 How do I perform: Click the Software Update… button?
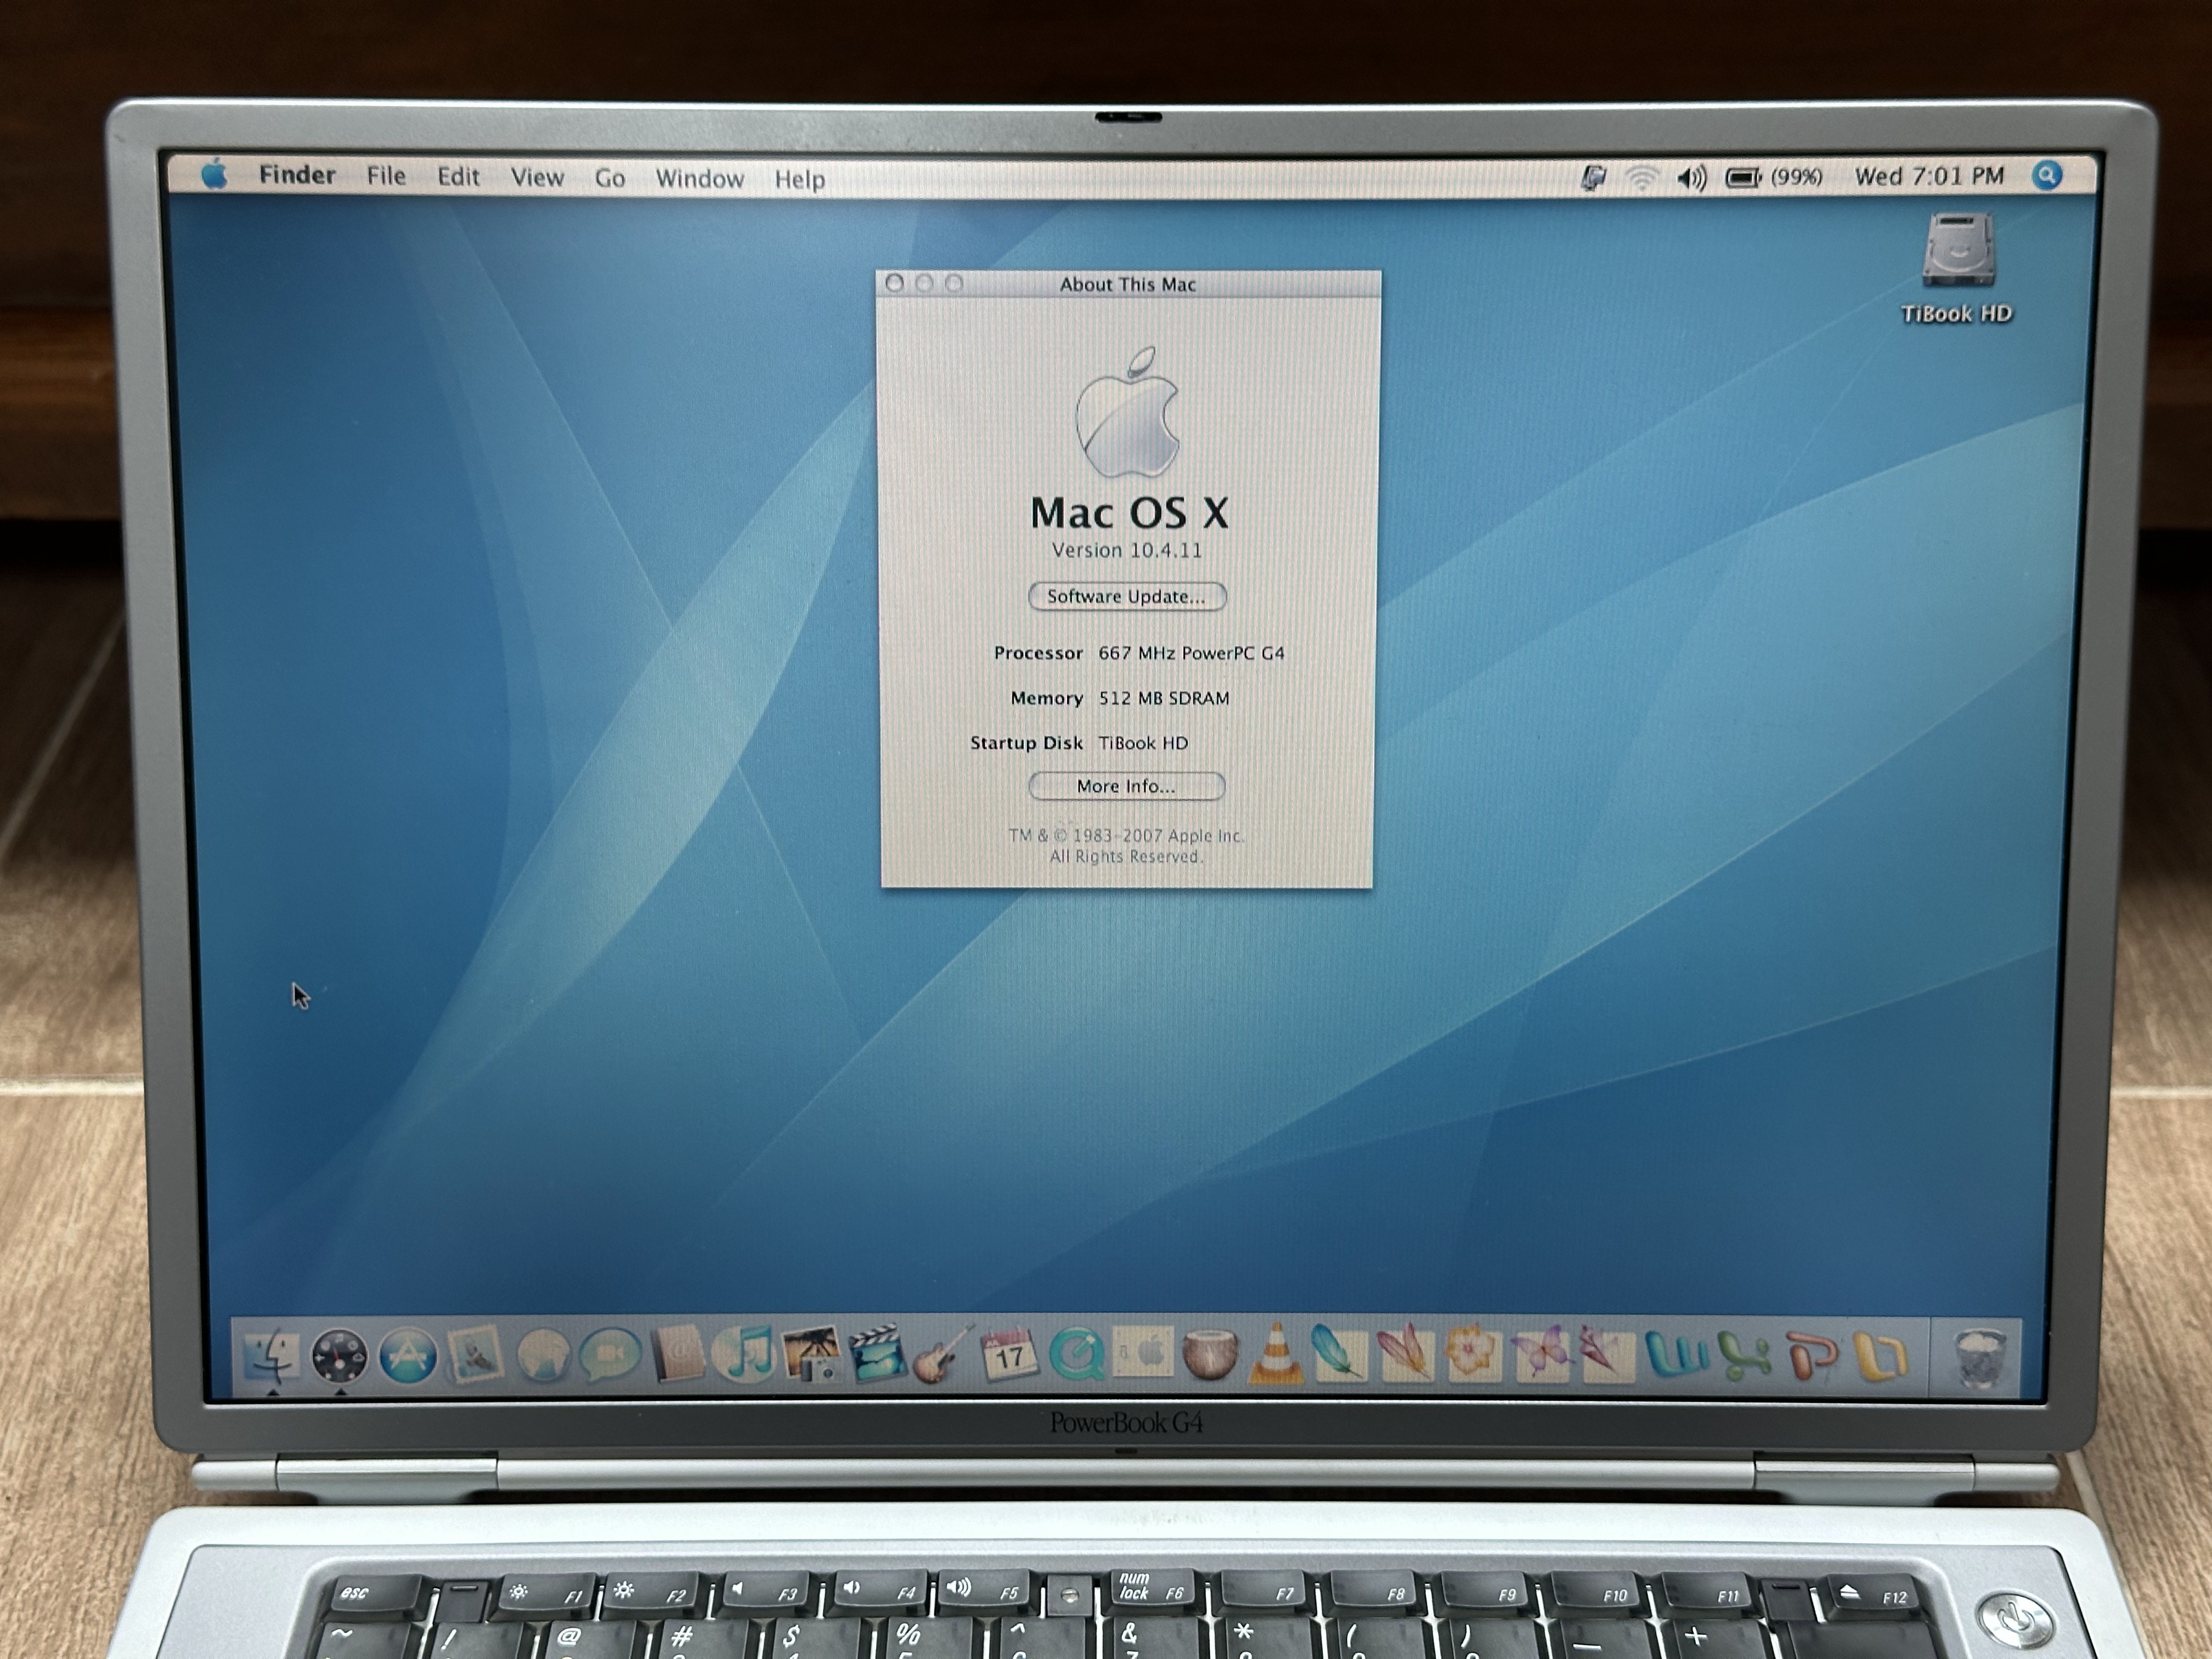[1127, 596]
